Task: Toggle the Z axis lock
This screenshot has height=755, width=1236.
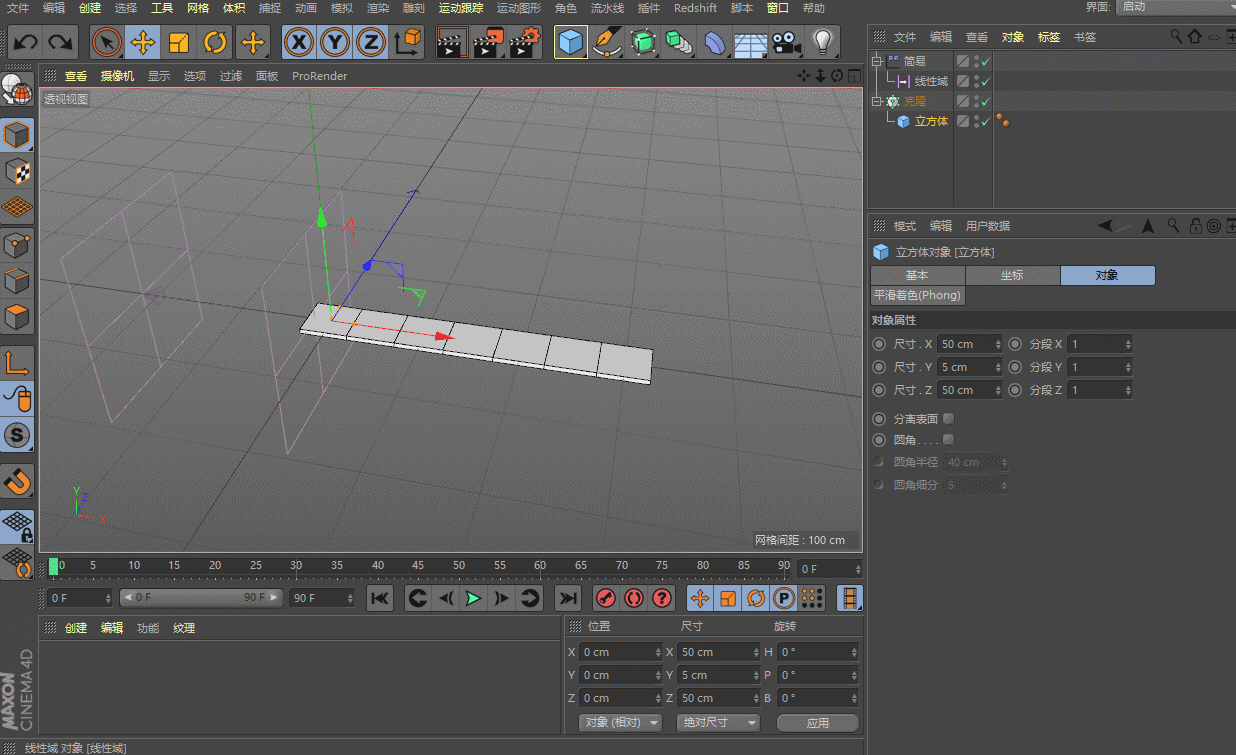Action: 371,42
